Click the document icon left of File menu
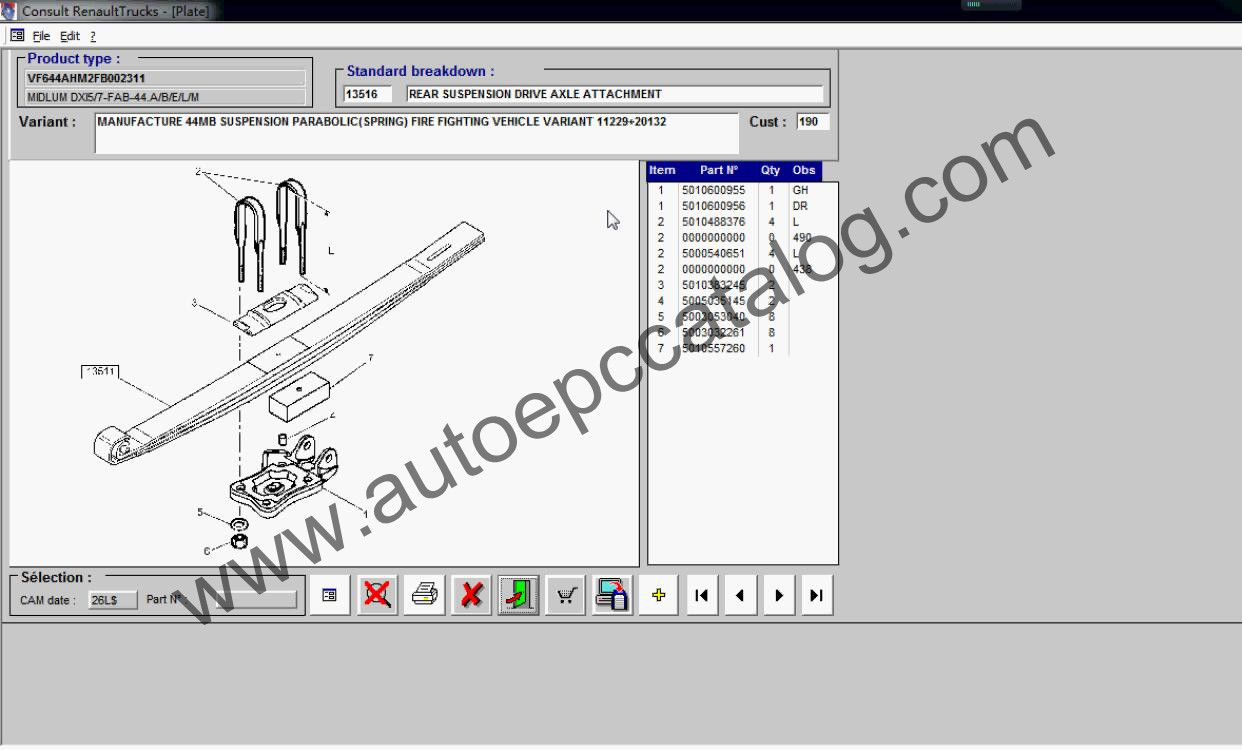1242x750 pixels. [x=17, y=35]
